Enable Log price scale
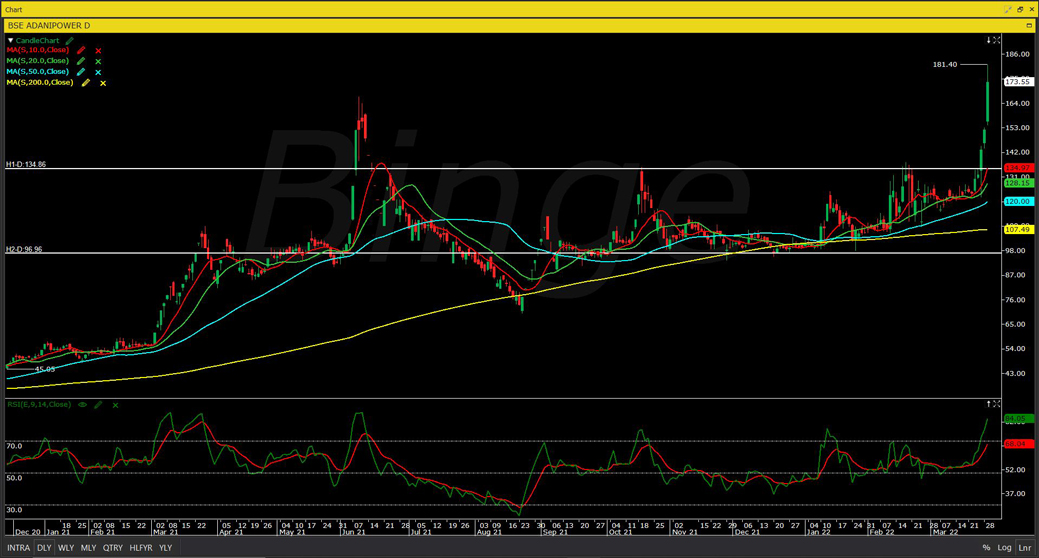 click(x=1005, y=548)
